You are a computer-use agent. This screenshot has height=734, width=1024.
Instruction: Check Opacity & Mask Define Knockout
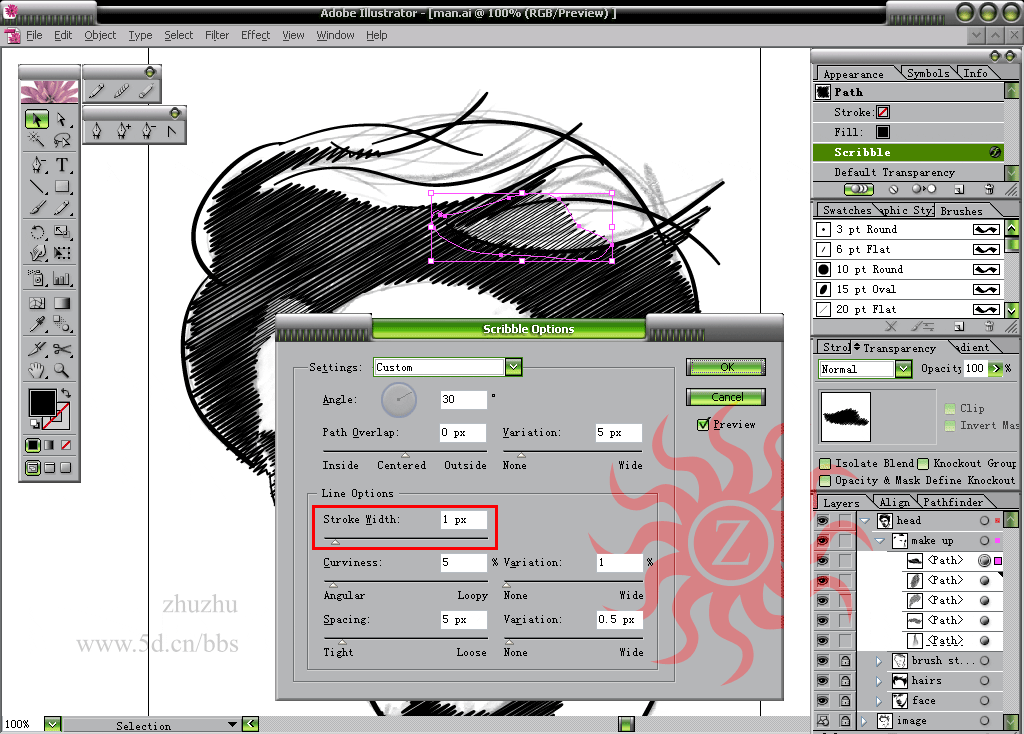pos(825,481)
